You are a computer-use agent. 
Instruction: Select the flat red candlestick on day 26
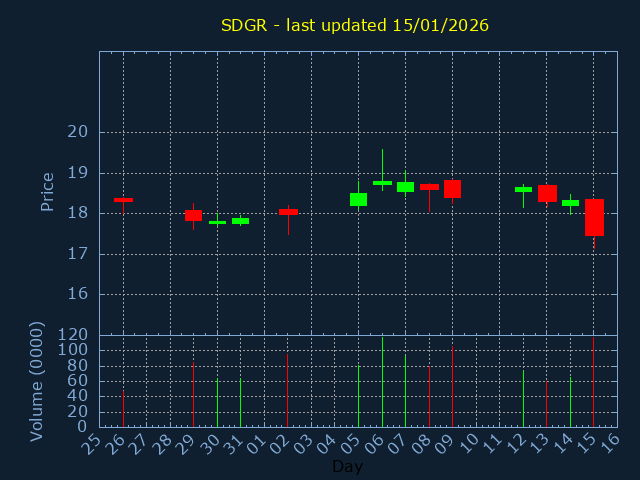coord(123,200)
